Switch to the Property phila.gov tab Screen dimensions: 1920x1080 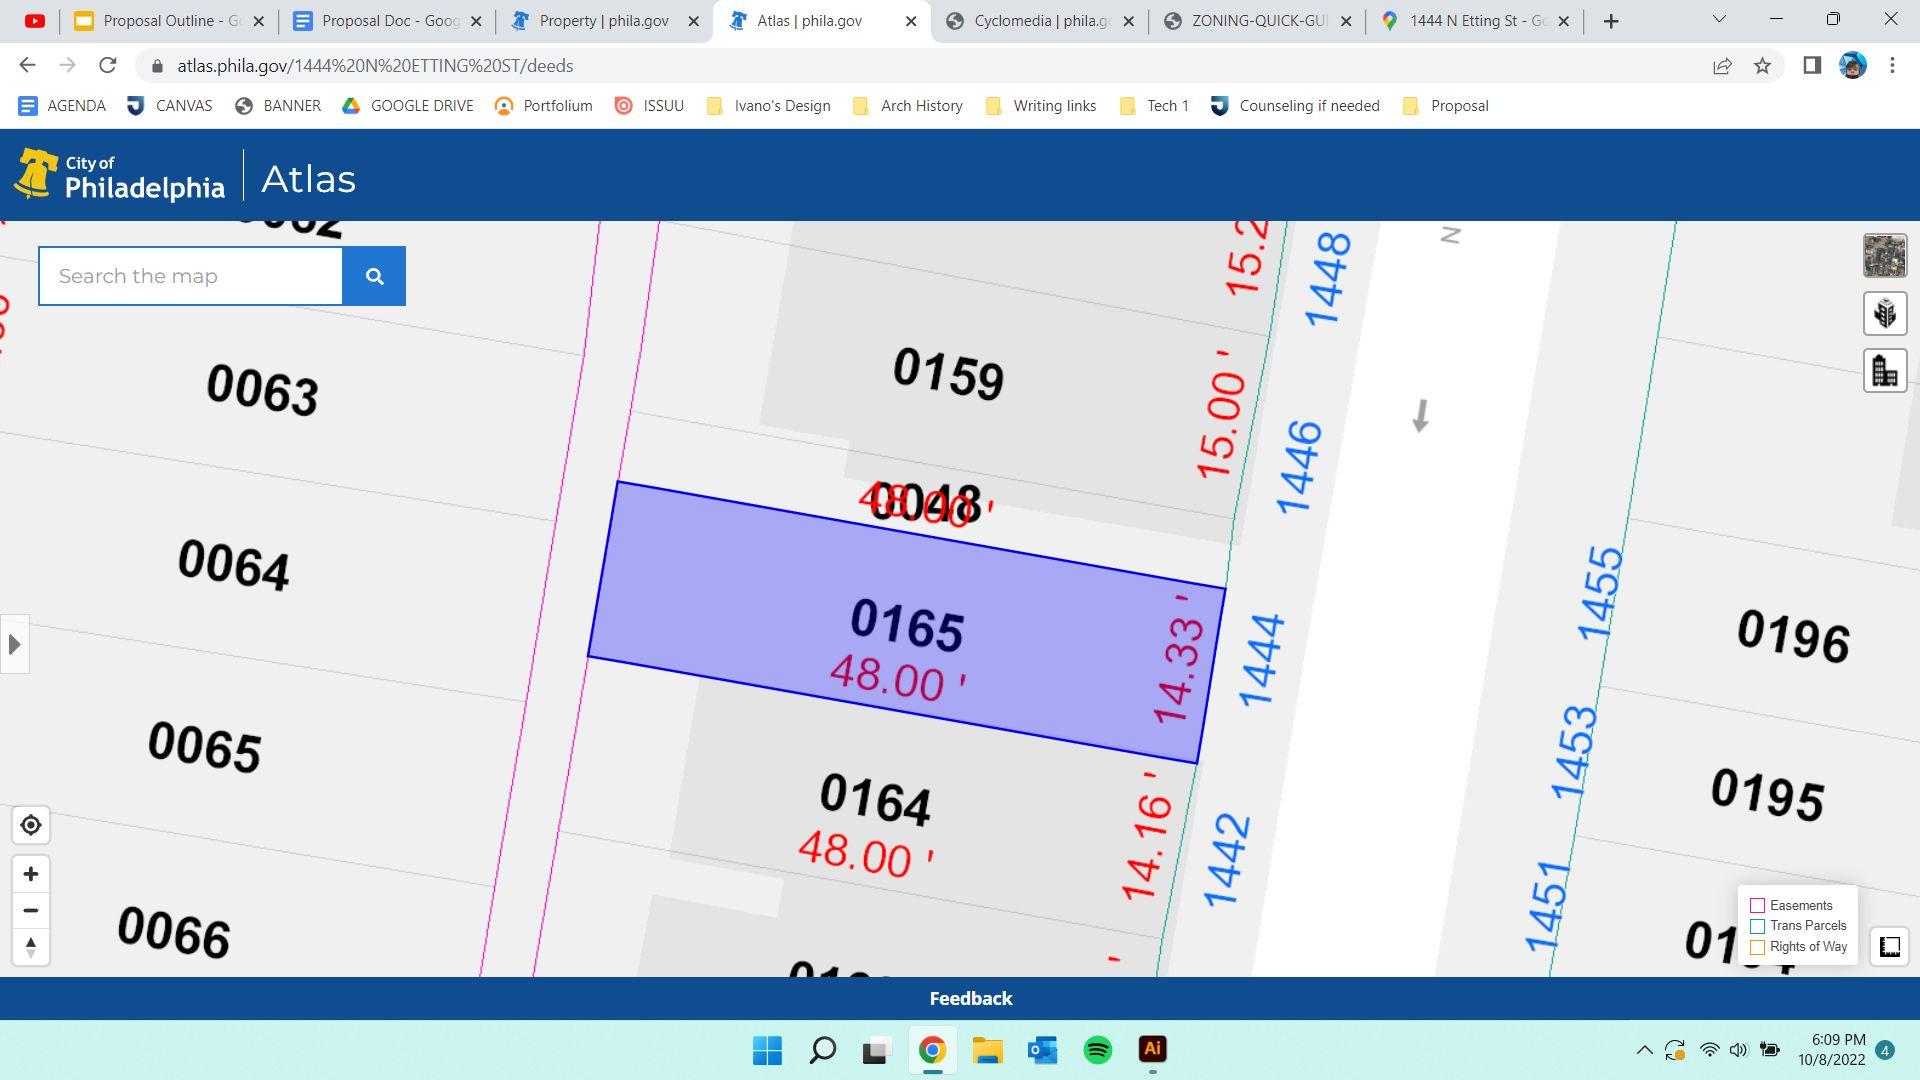pos(603,21)
